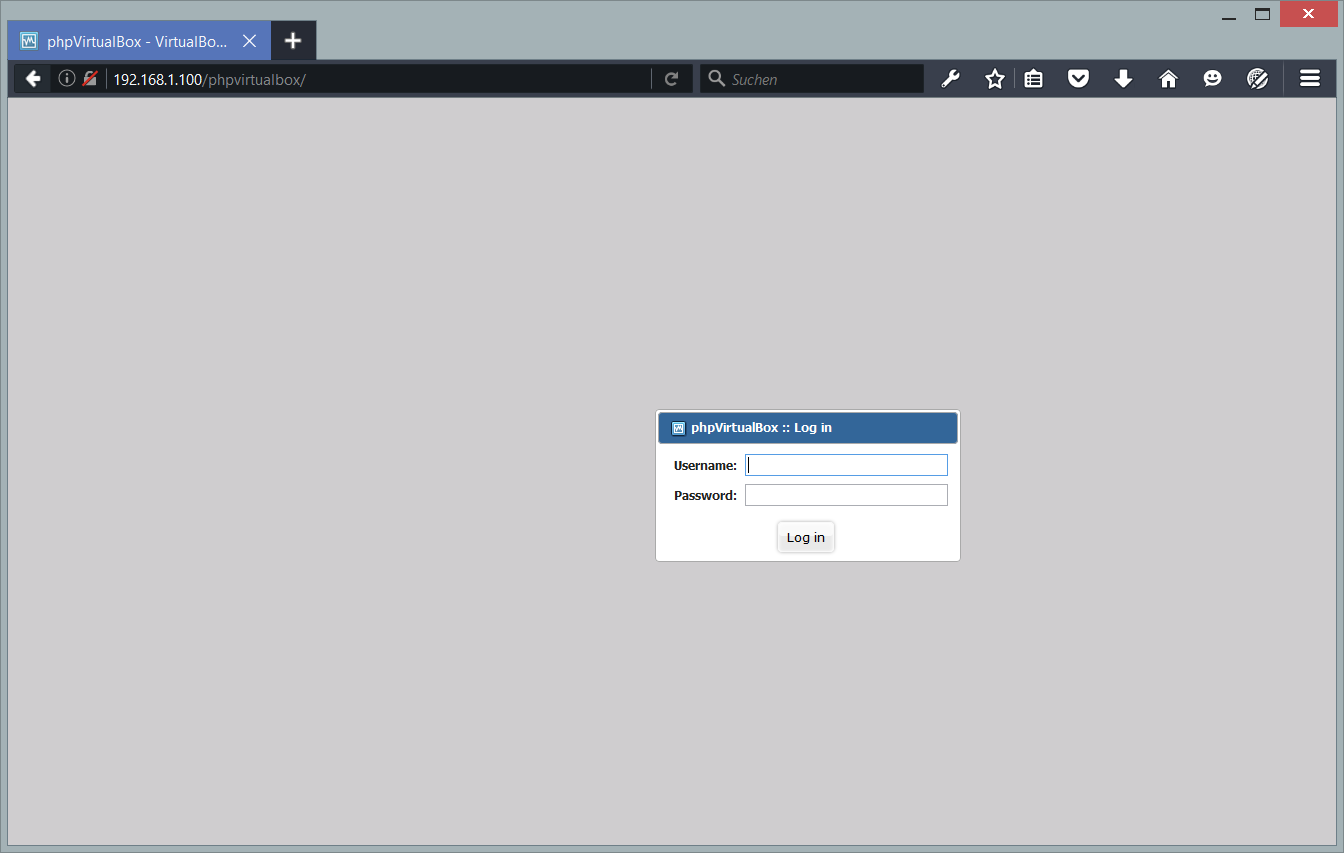Open the Pocket icon
The width and height of the screenshot is (1344, 853).
point(1078,79)
